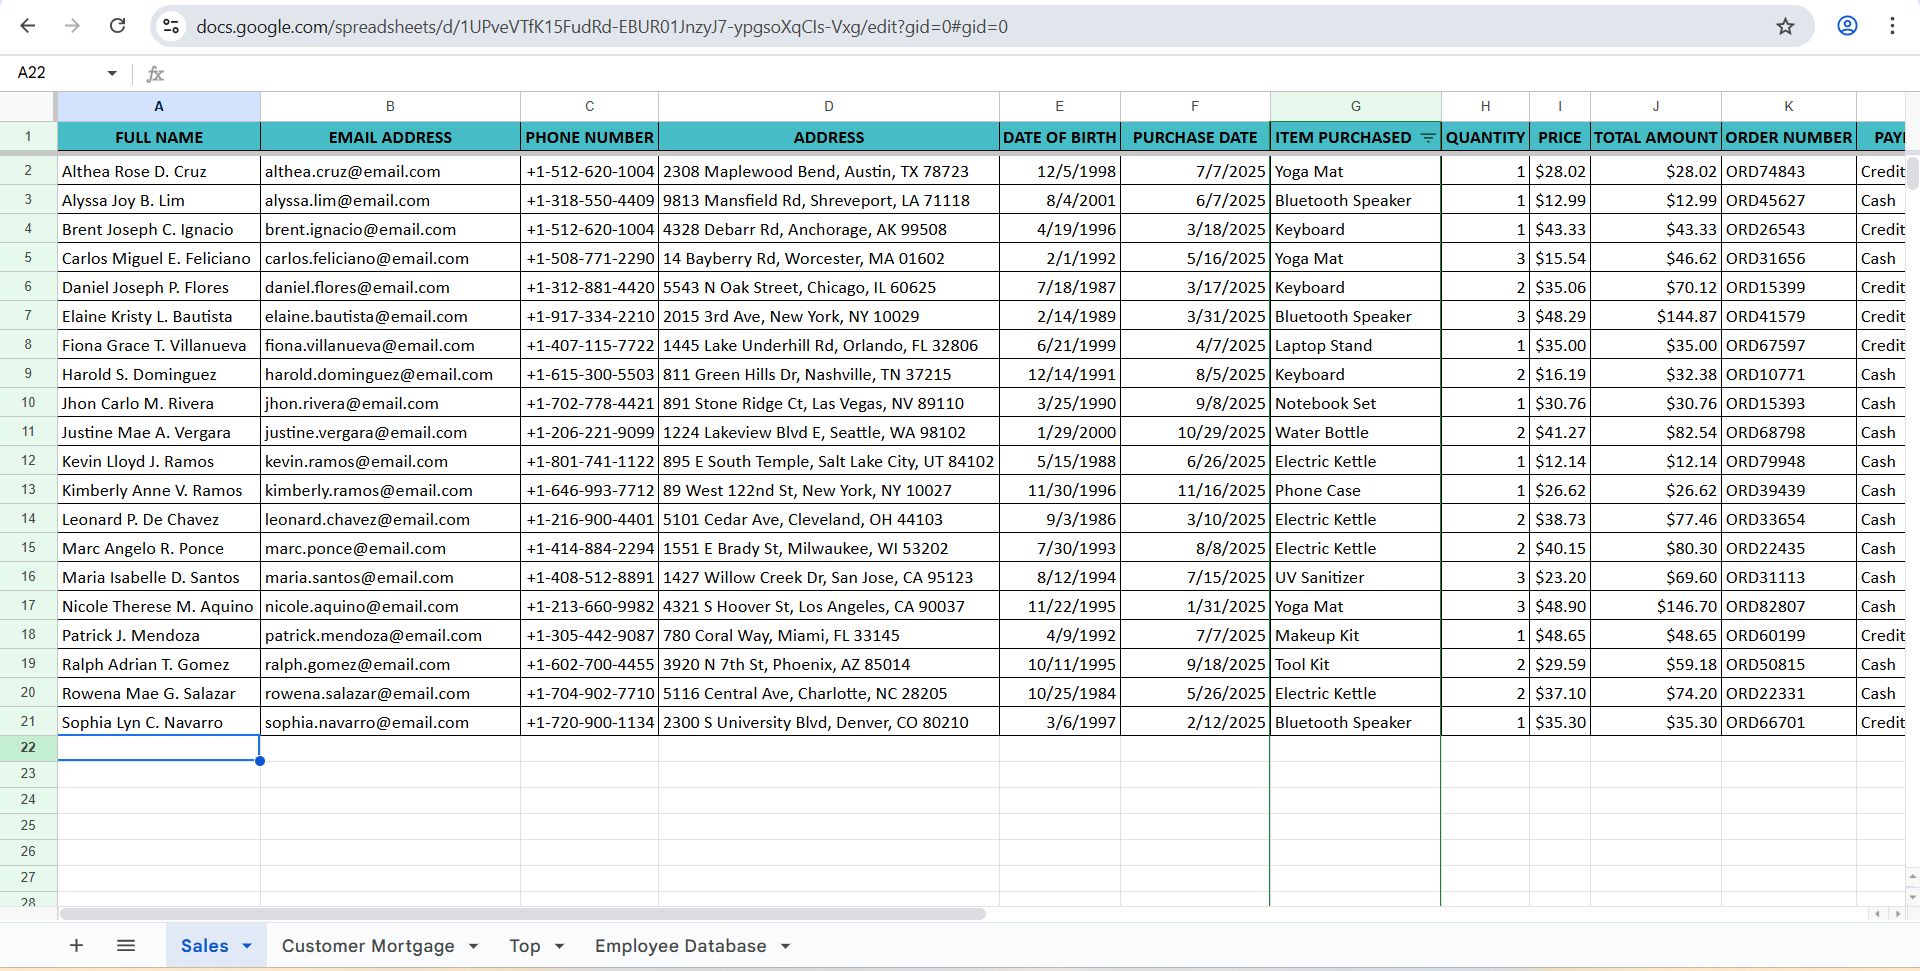
Task: Switch to the Top sheet tab
Action: tap(524, 946)
